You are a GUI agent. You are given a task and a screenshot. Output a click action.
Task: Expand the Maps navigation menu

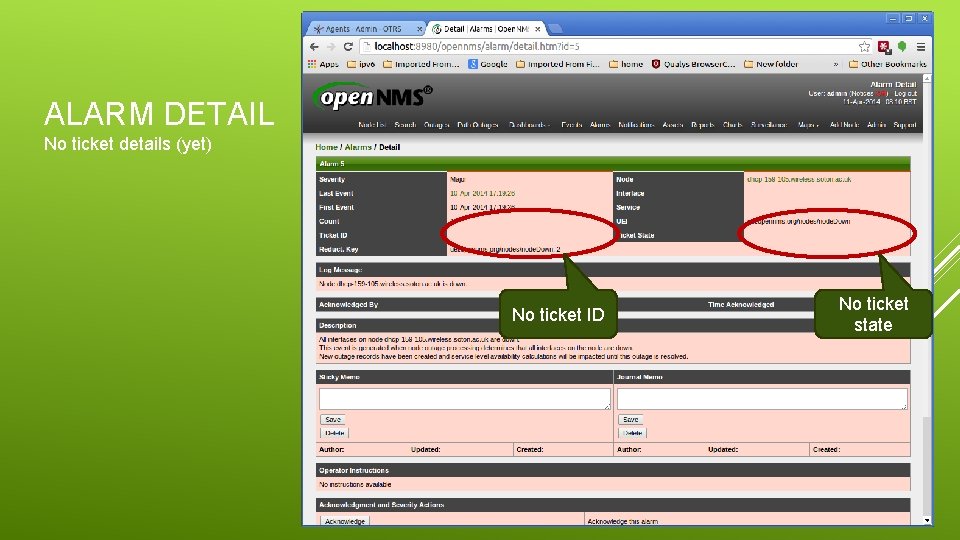point(808,125)
